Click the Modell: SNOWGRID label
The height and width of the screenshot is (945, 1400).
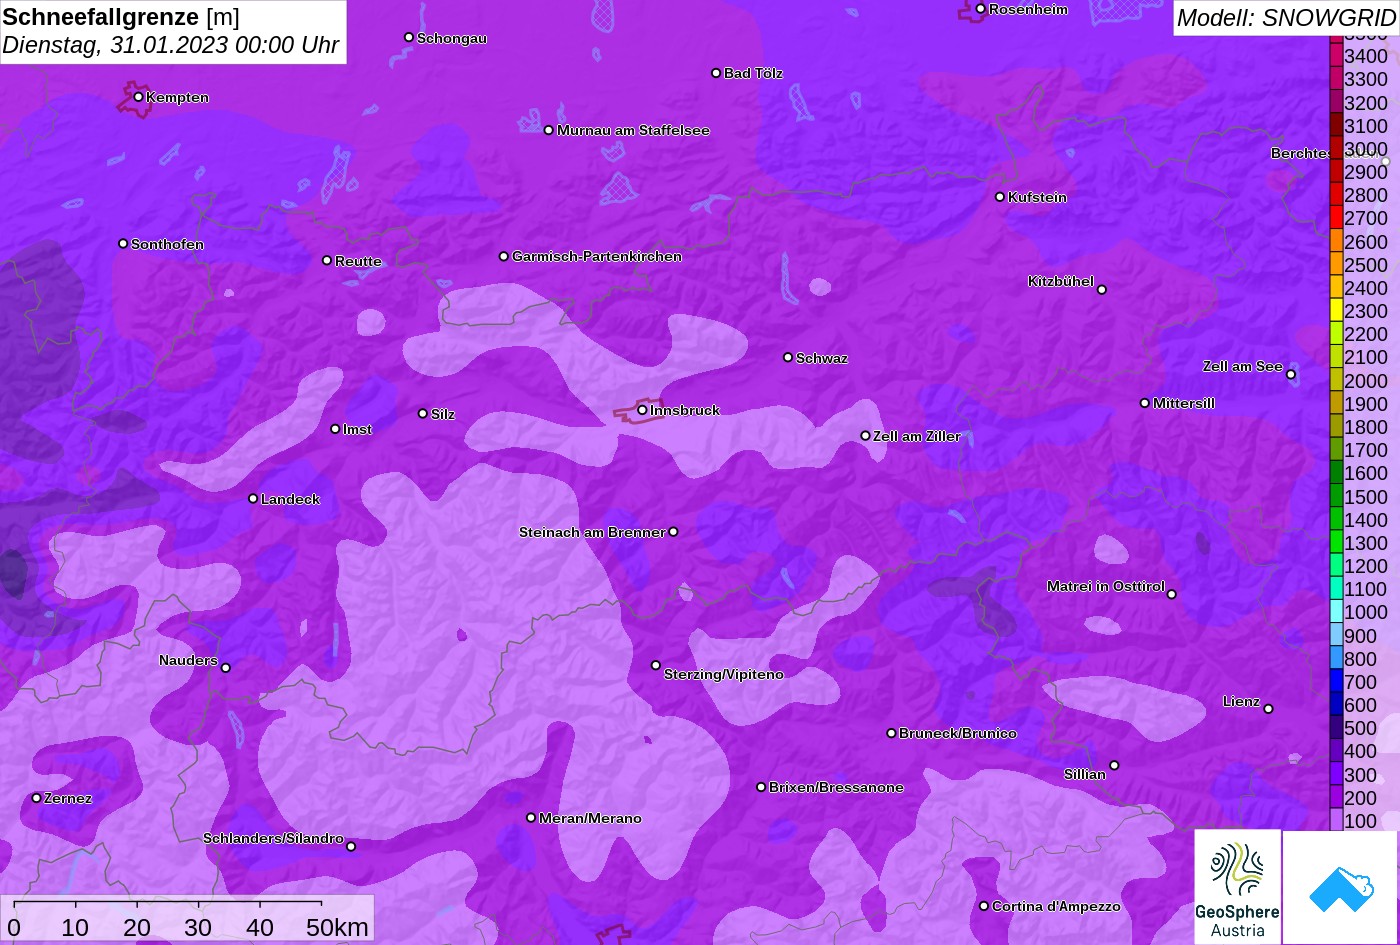tap(1285, 17)
